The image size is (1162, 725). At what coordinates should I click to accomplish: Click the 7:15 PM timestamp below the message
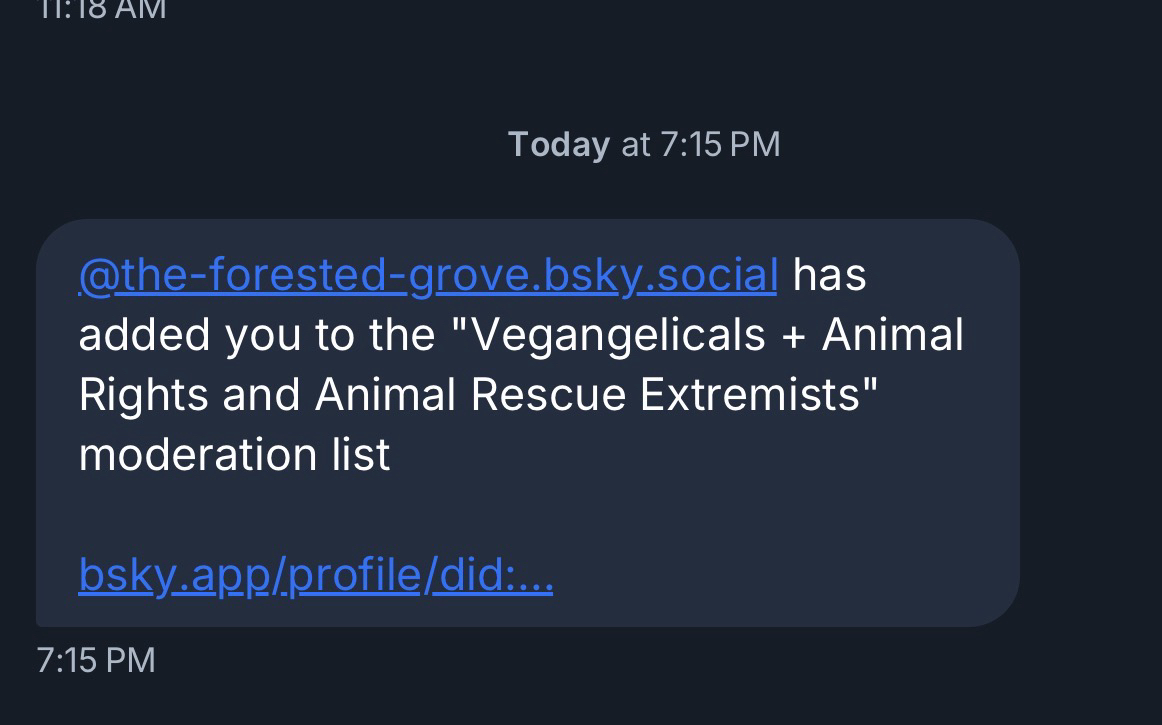coord(96,660)
